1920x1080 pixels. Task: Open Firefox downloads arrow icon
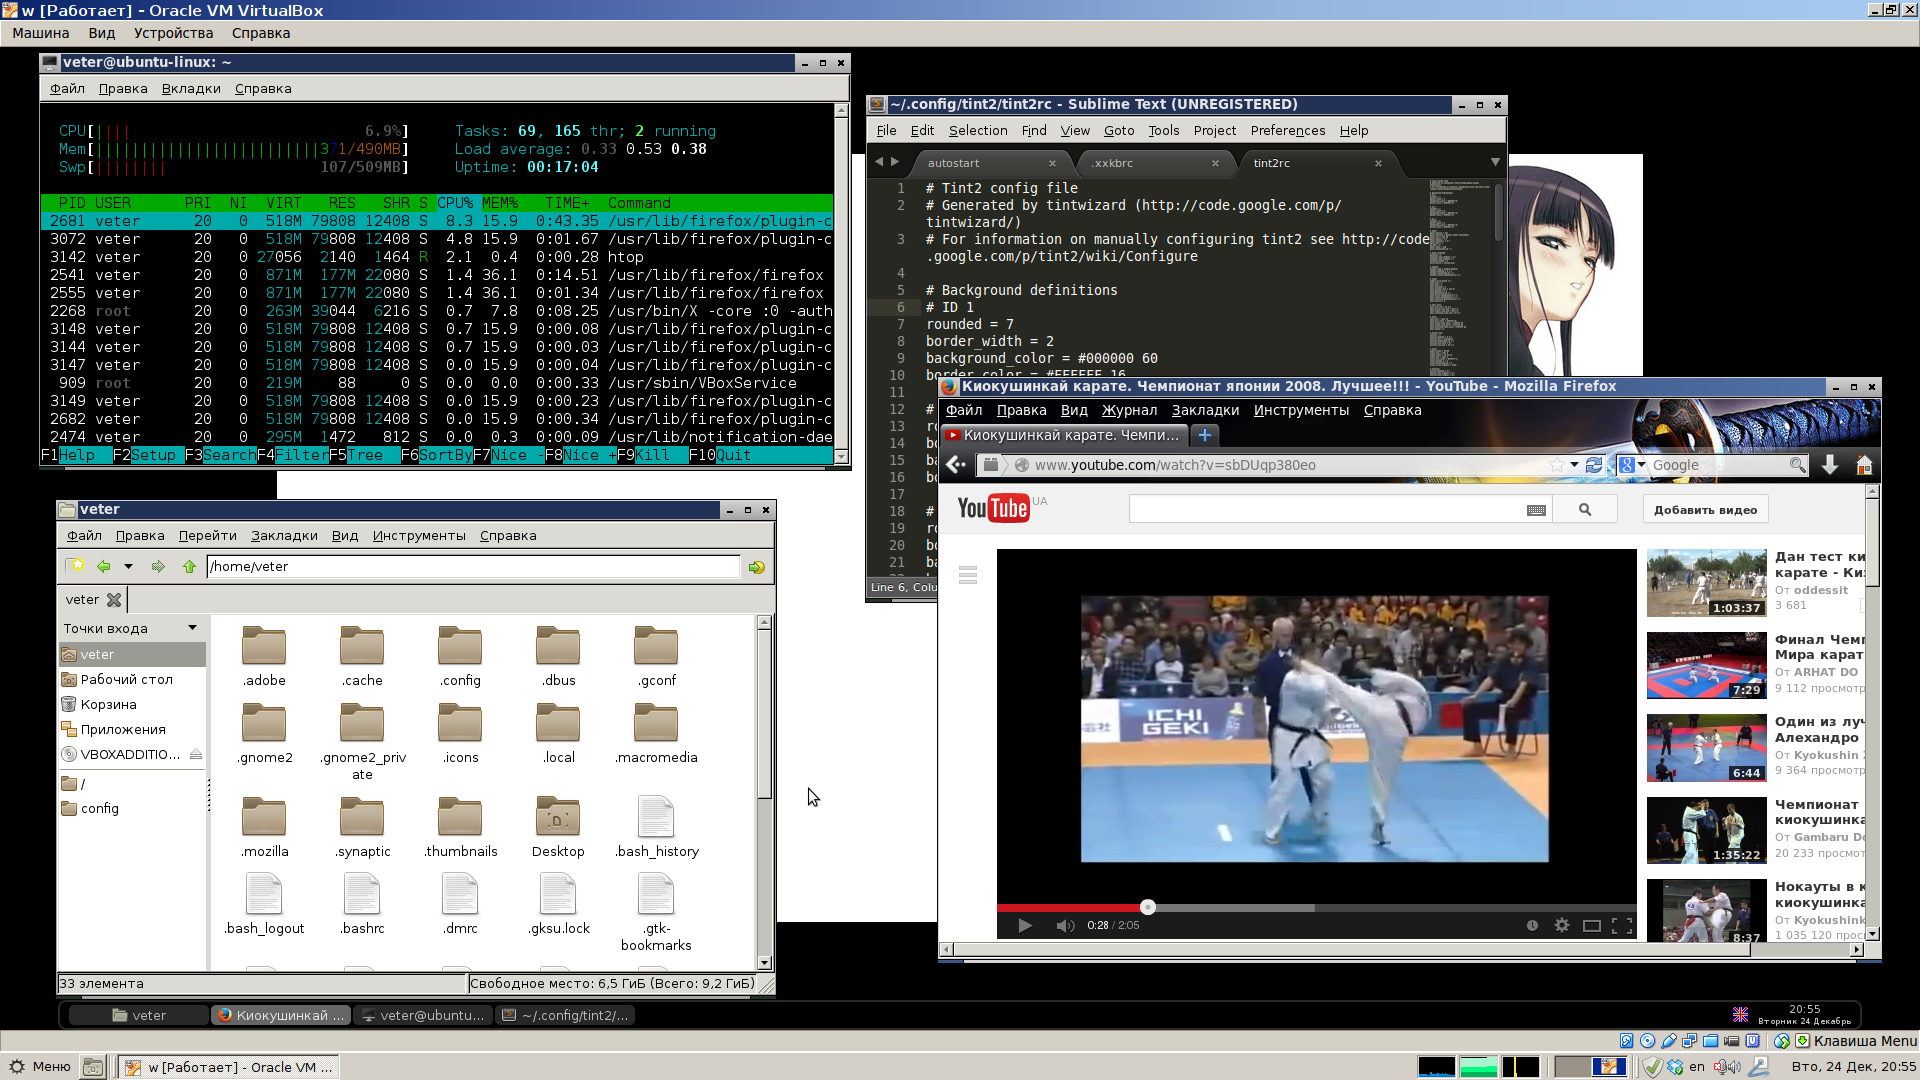click(1830, 465)
